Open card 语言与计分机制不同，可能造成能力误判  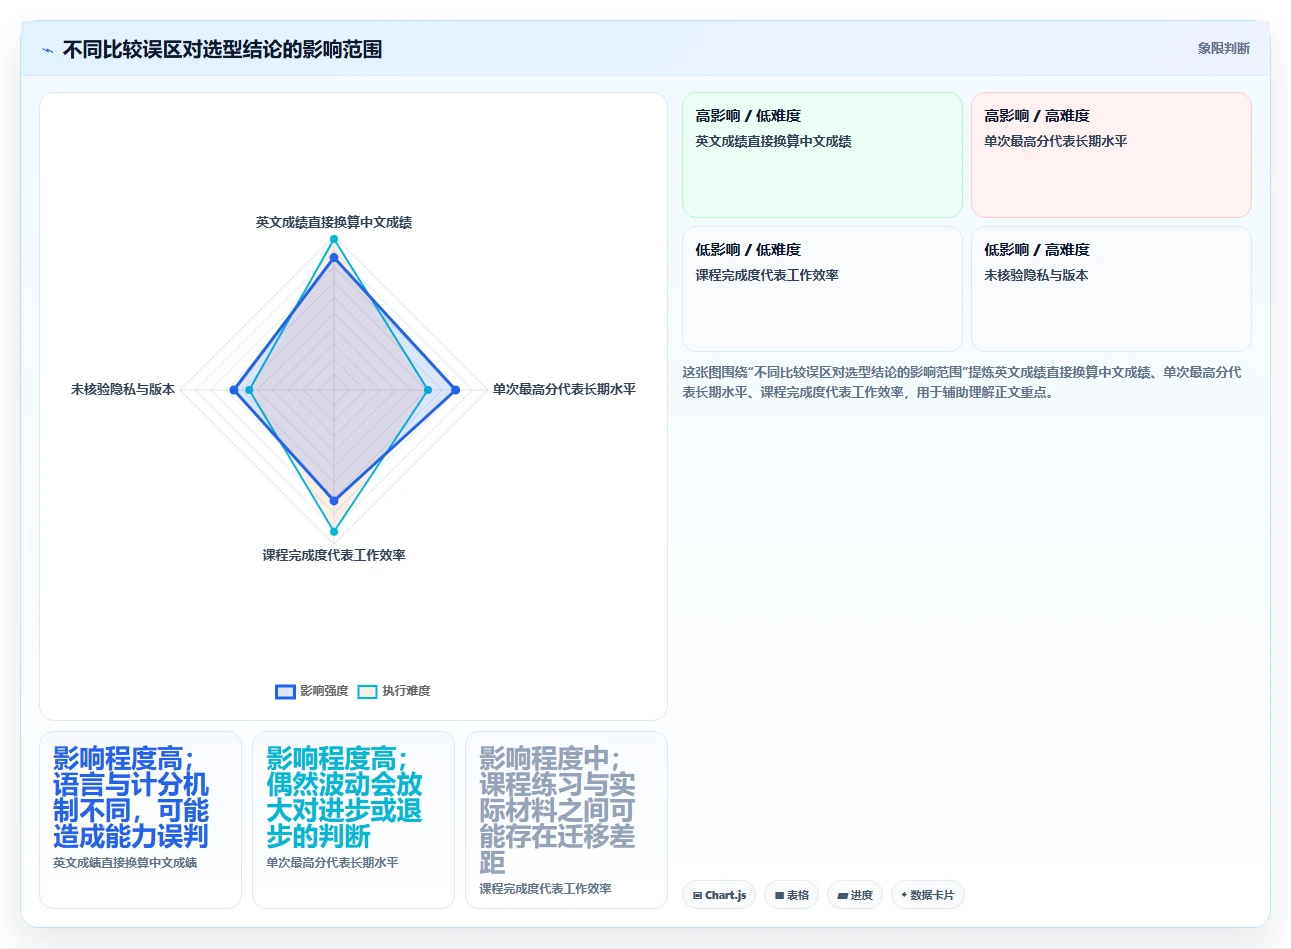point(140,820)
